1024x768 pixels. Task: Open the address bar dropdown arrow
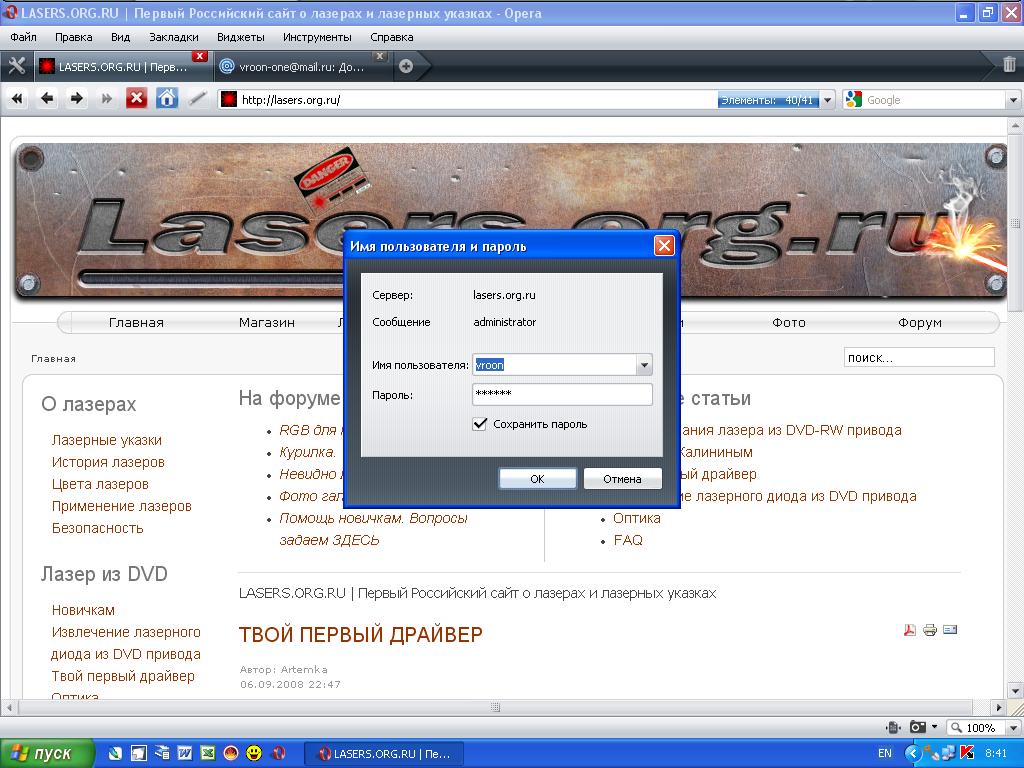827,100
